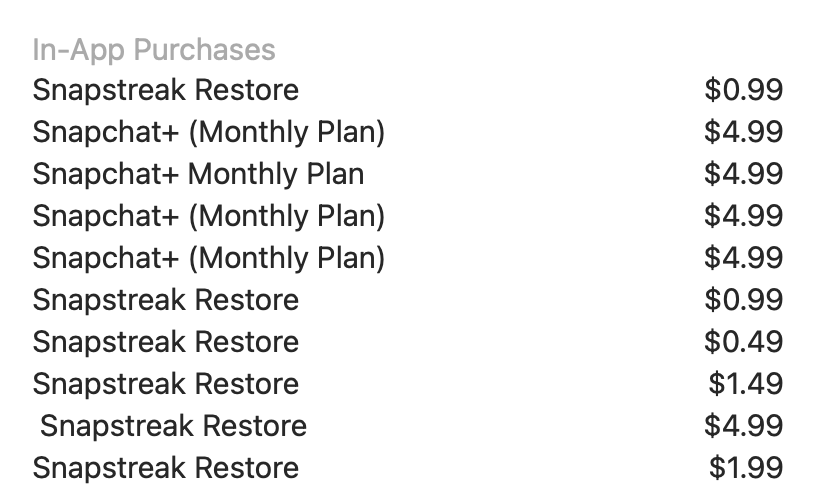The image size is (828, 496).
Task: Click the $1.49 price
Action: coord(746,384)
